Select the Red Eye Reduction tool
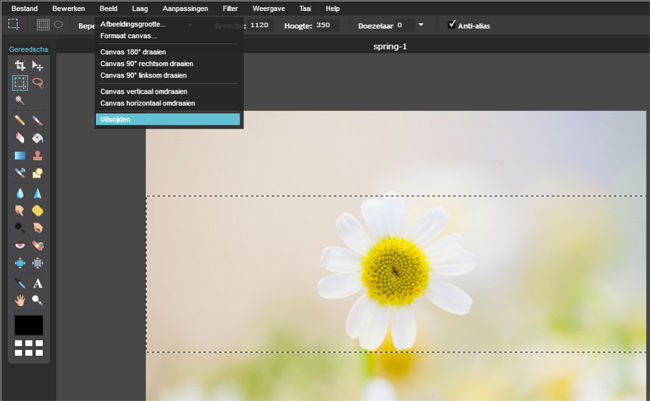This screenshot has width=650, height=401. (19, 245)
